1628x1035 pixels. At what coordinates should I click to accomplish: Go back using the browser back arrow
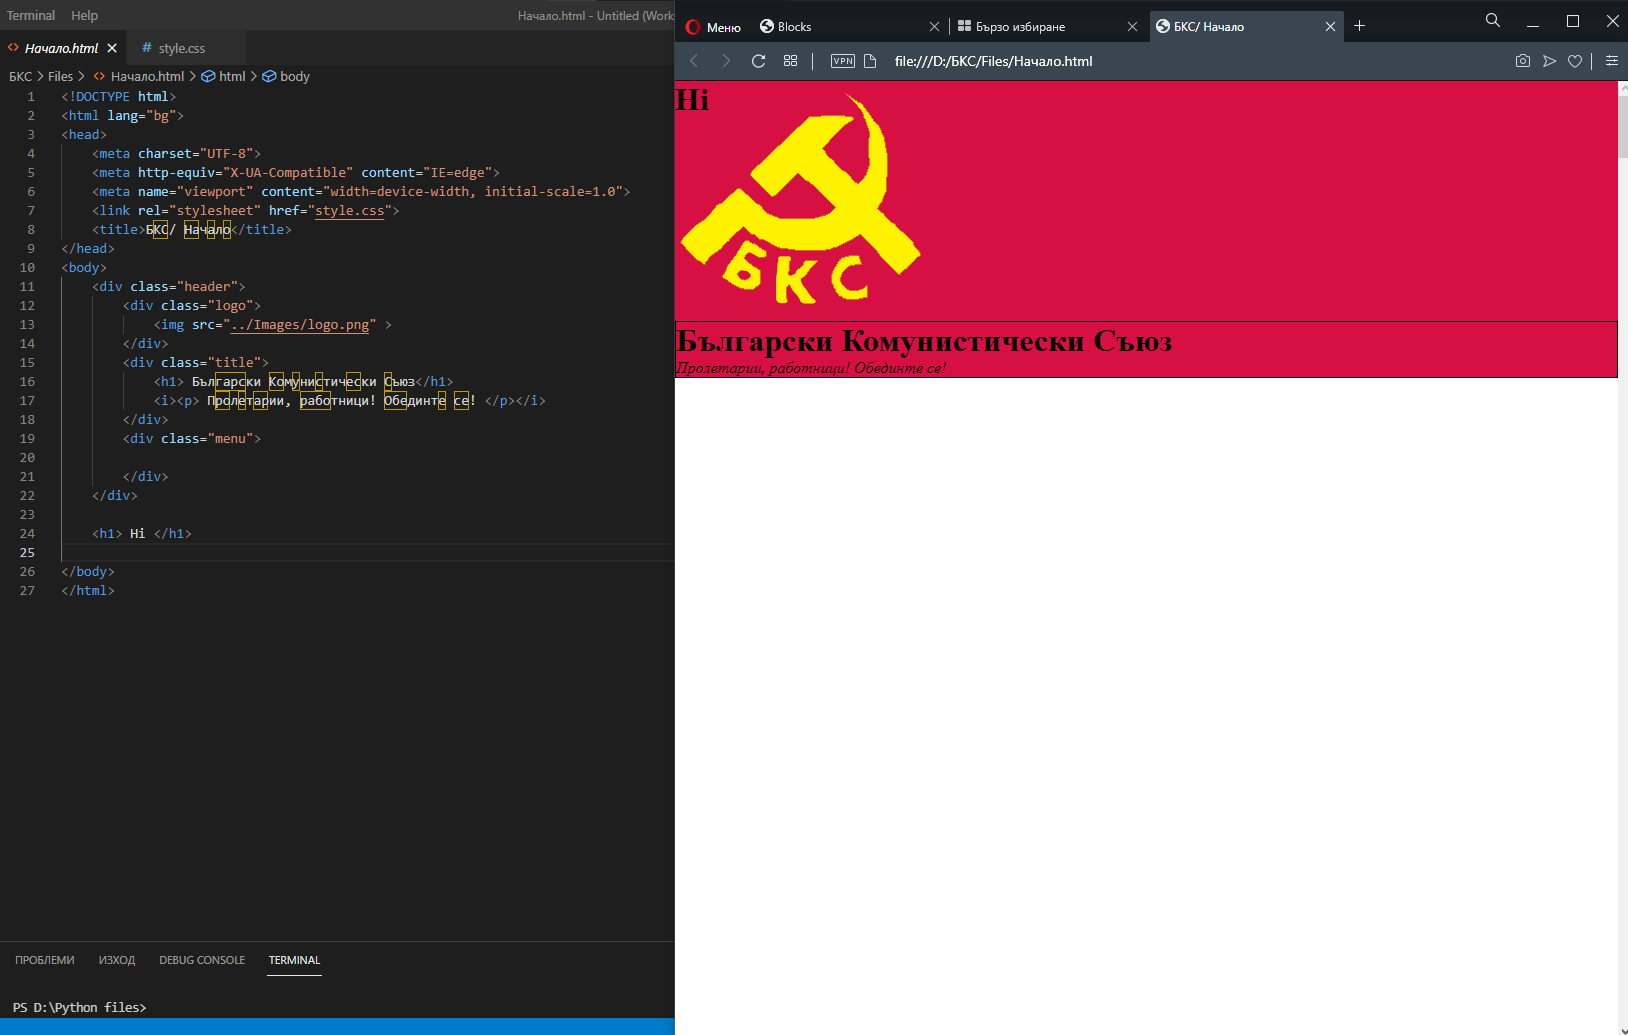point(694,61)
